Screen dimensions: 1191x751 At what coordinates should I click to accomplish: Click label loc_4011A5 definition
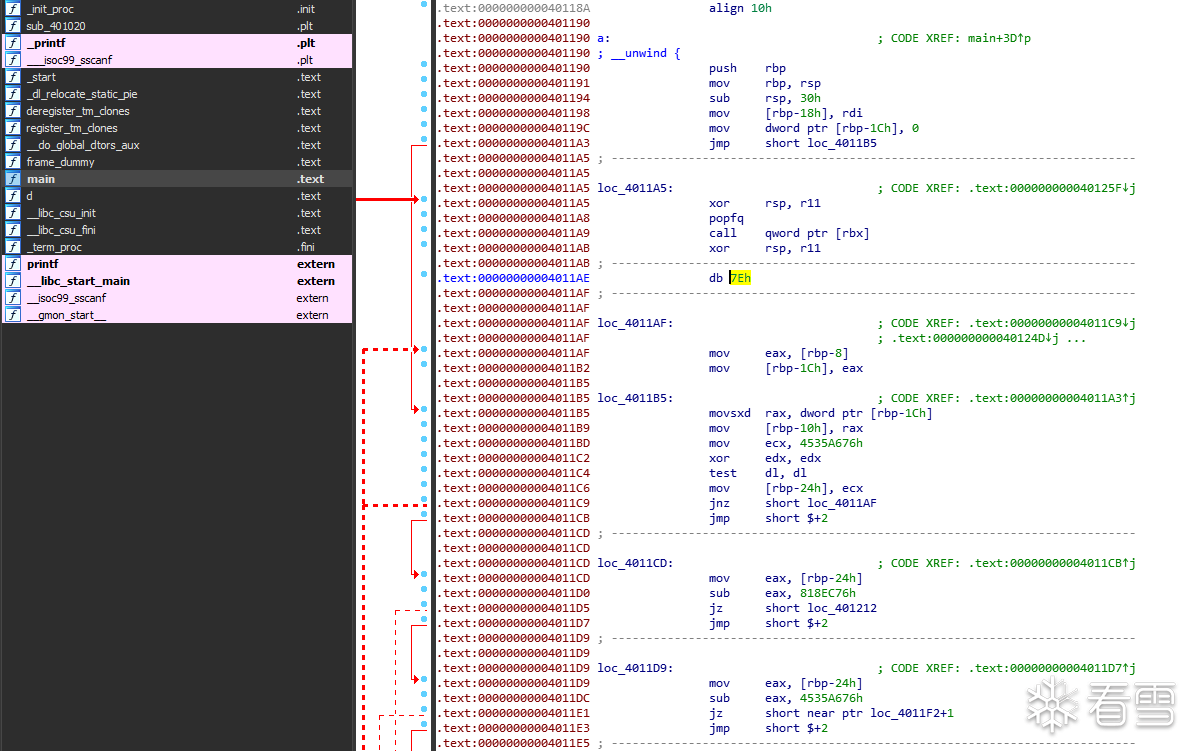pos(635,188)
